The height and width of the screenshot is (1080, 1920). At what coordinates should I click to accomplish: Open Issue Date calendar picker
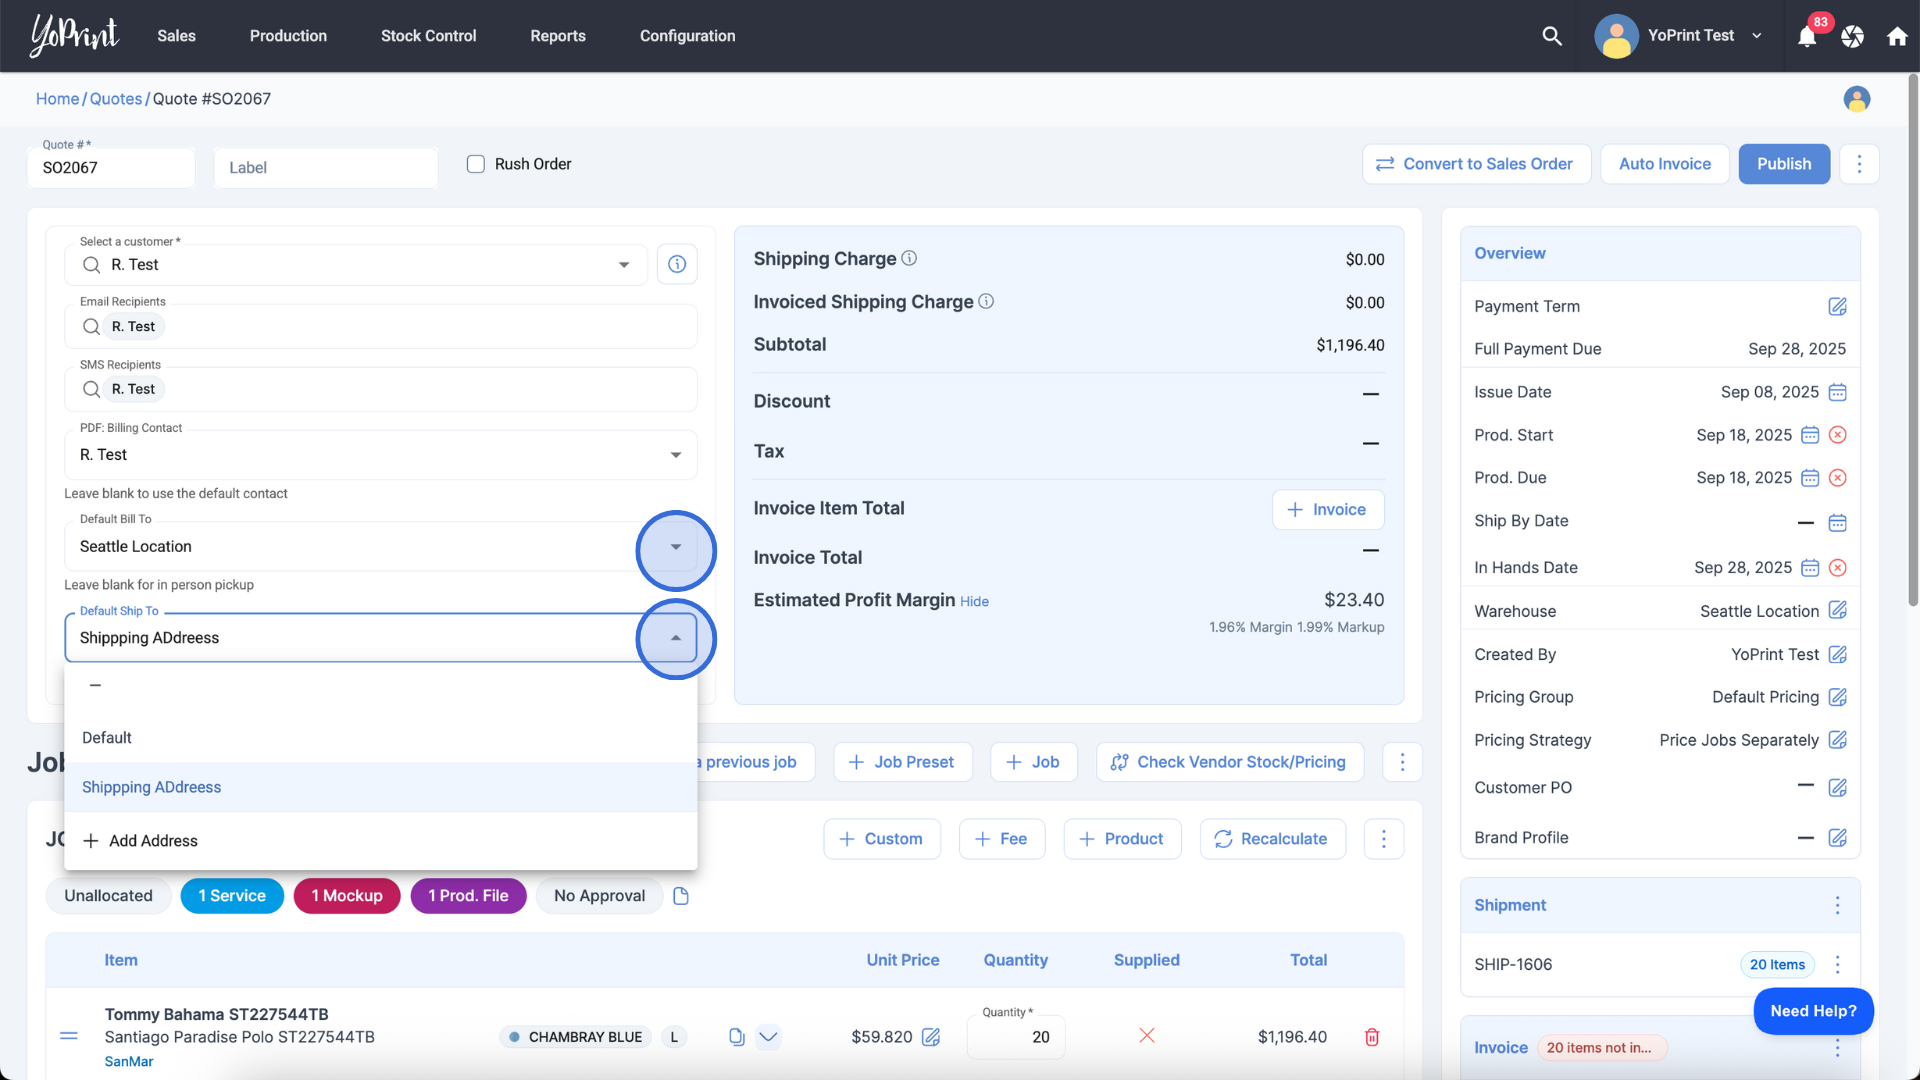pos(1837,392)
